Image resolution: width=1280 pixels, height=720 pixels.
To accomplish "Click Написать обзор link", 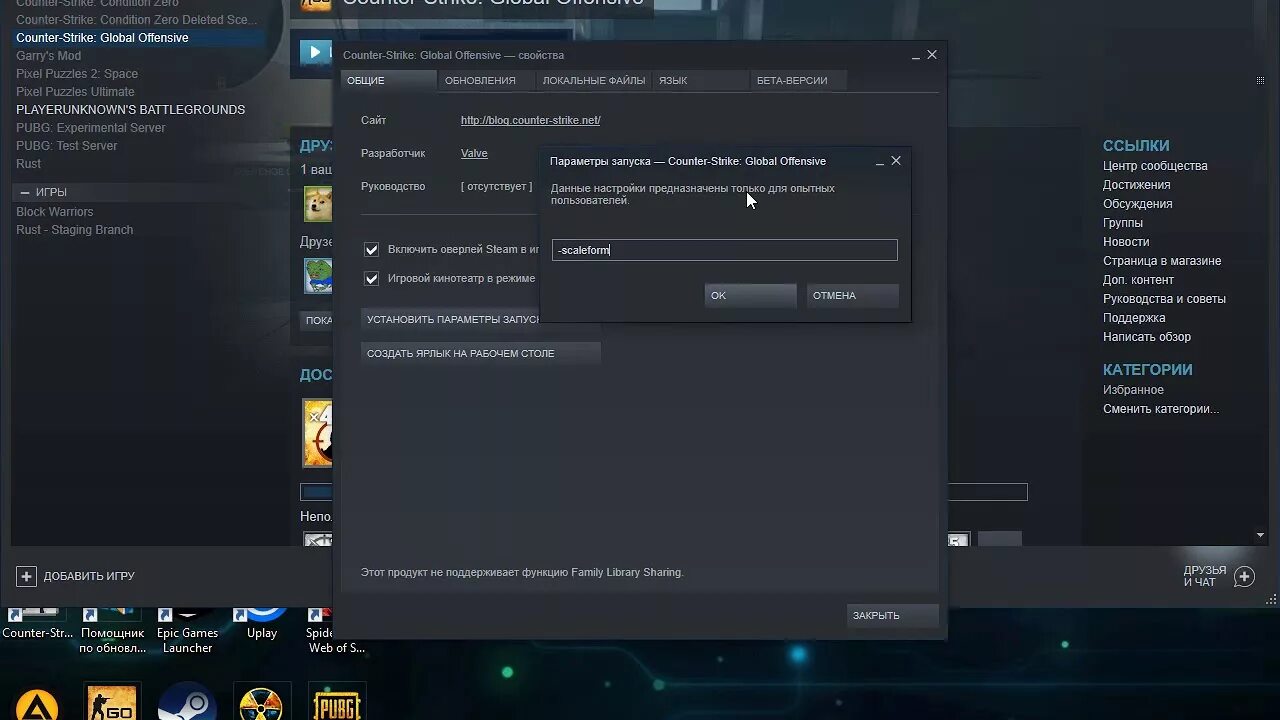I will (x=1147, y=337).
